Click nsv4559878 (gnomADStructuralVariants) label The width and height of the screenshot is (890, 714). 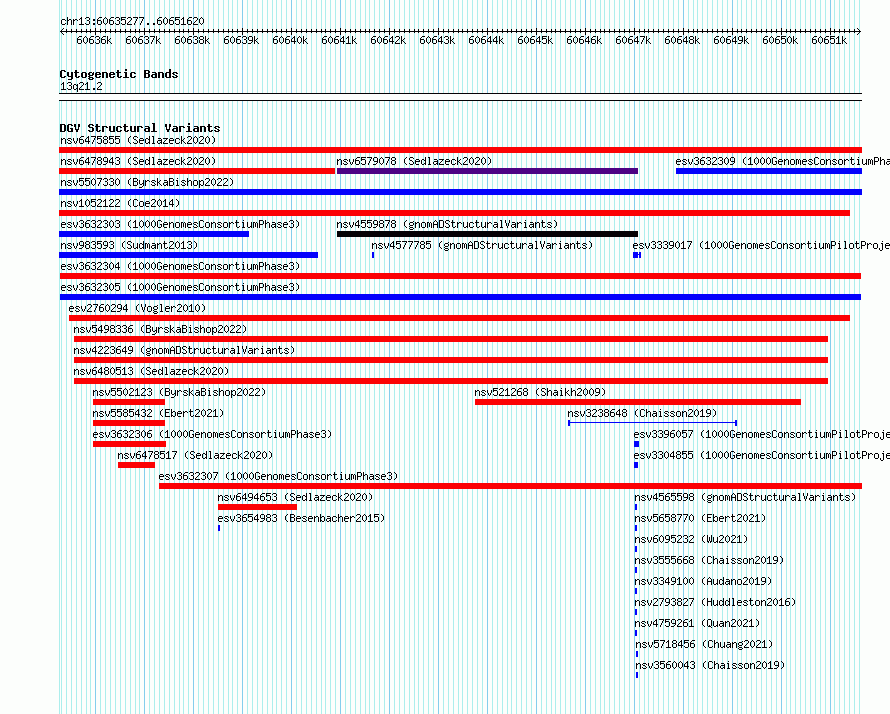[447, 224]
